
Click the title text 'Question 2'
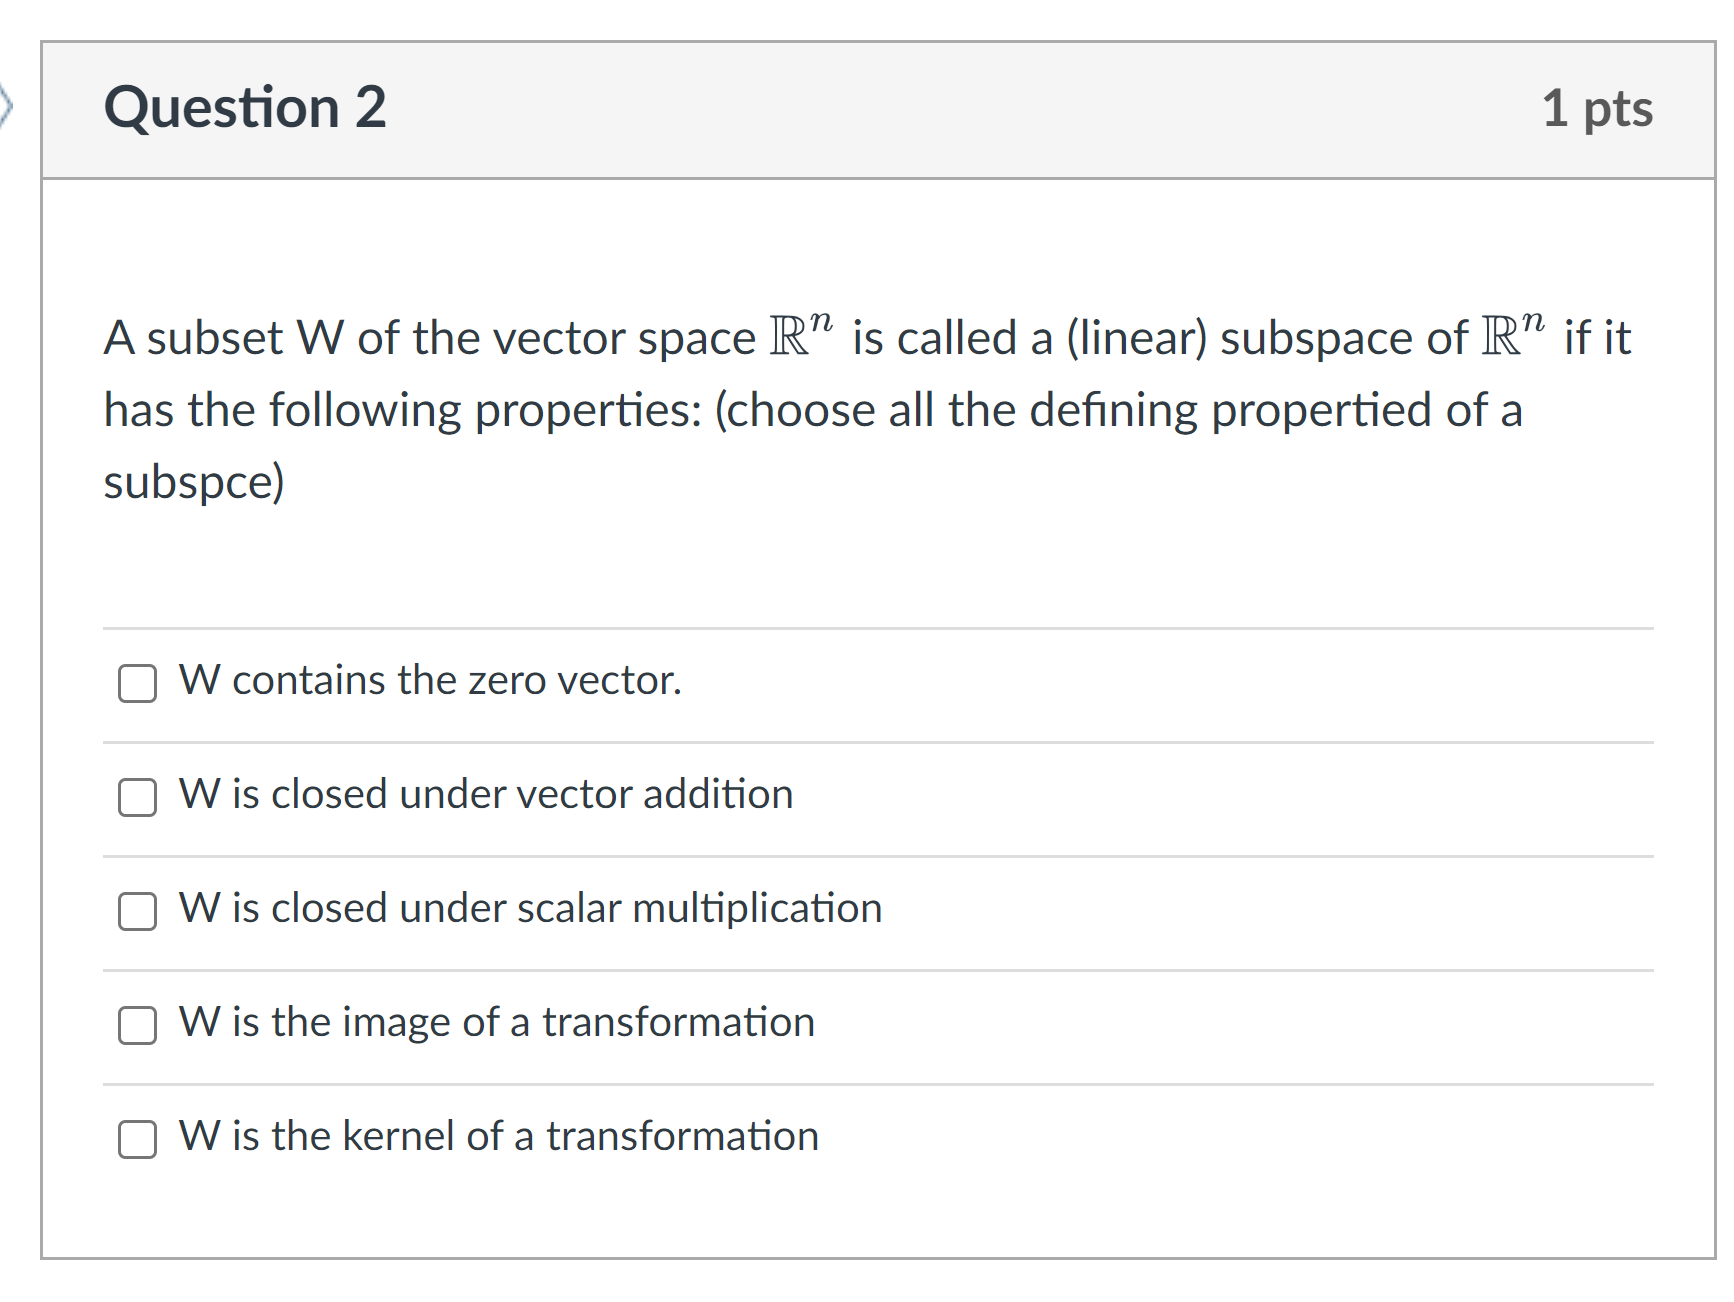tap(244, 108)
